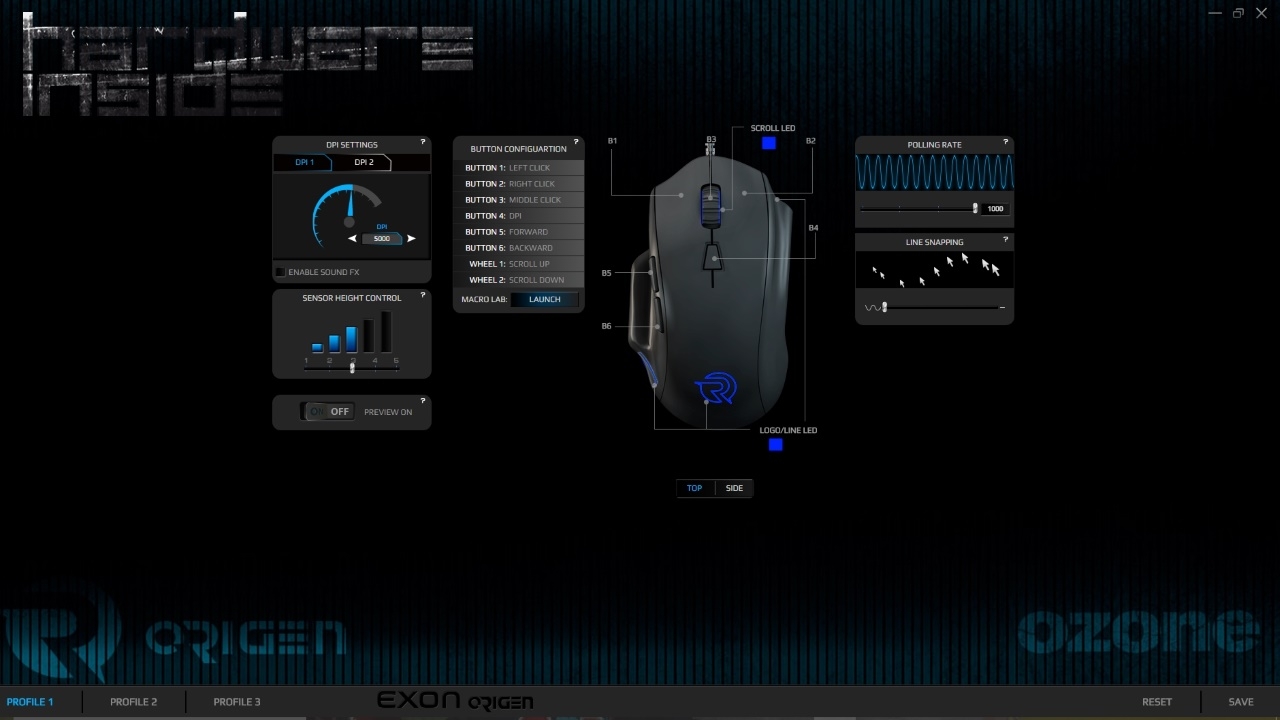This screenshot has height=720, width=1280.
Task: Select the DPI 1 tab
Action: click(x=304, y=162)
